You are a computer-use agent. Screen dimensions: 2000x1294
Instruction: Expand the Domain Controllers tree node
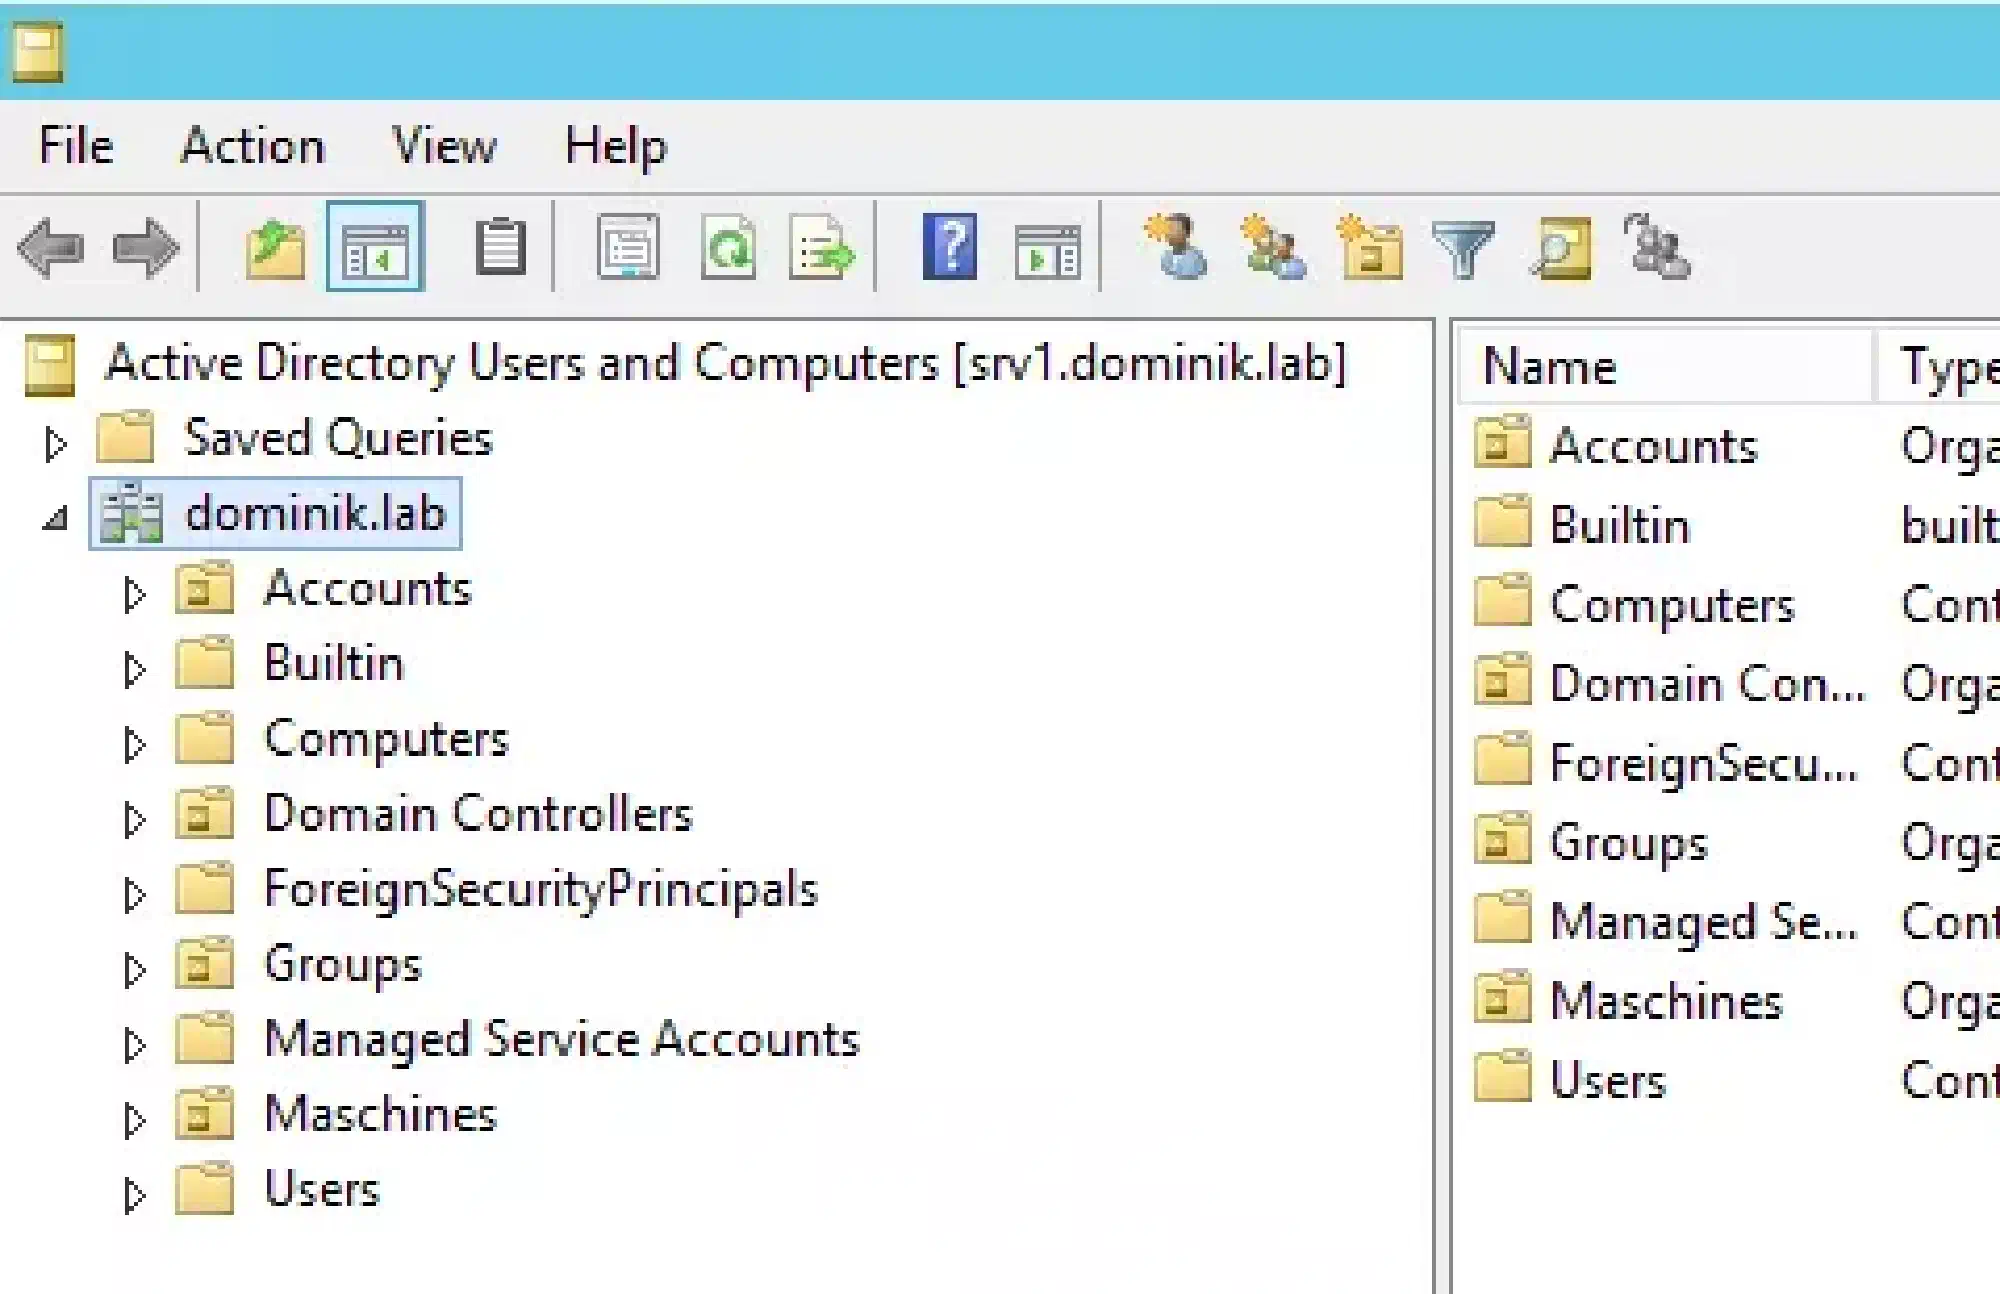(134, 819)
